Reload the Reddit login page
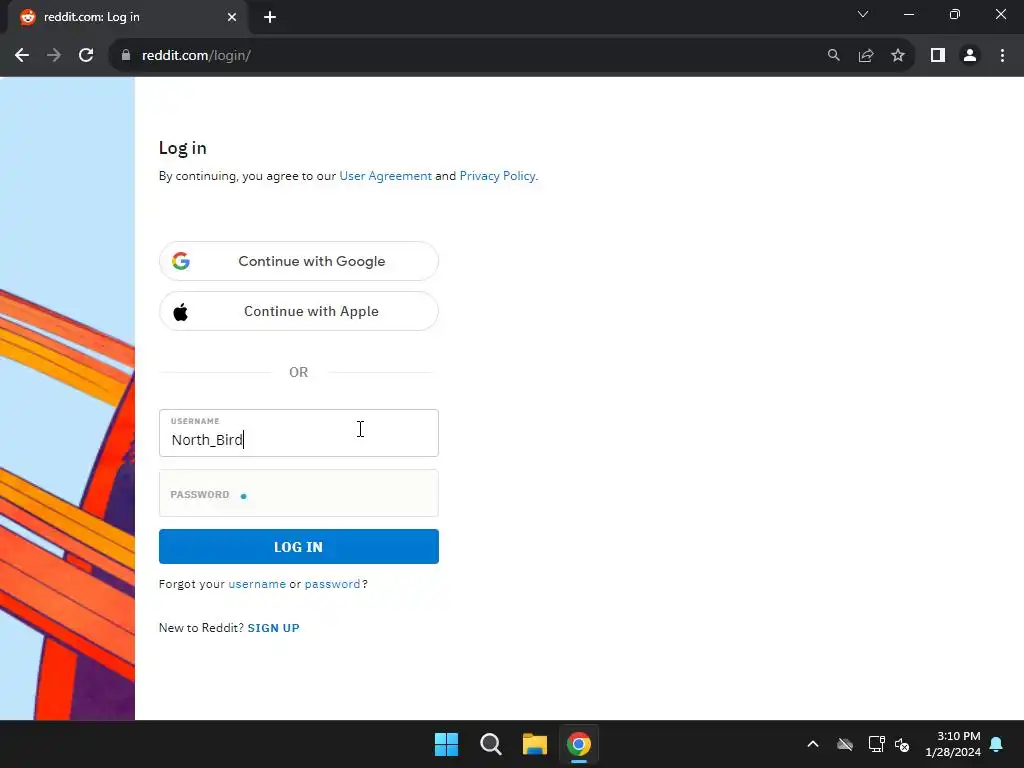 pos(86,56)
